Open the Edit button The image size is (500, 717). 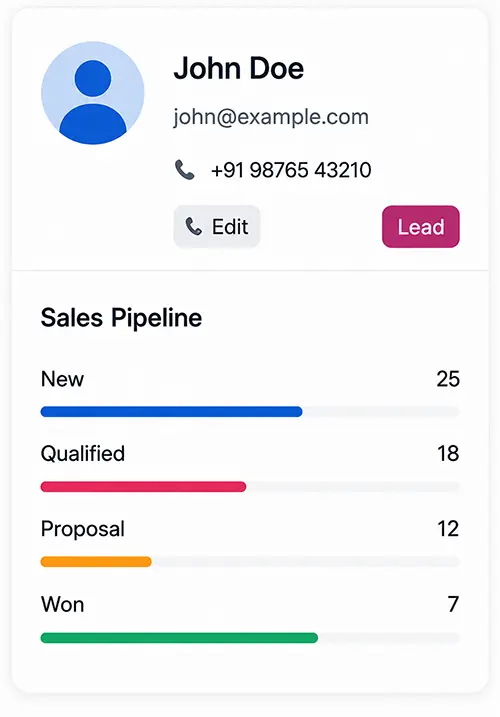pyautogui.click(x=217, y=226)
